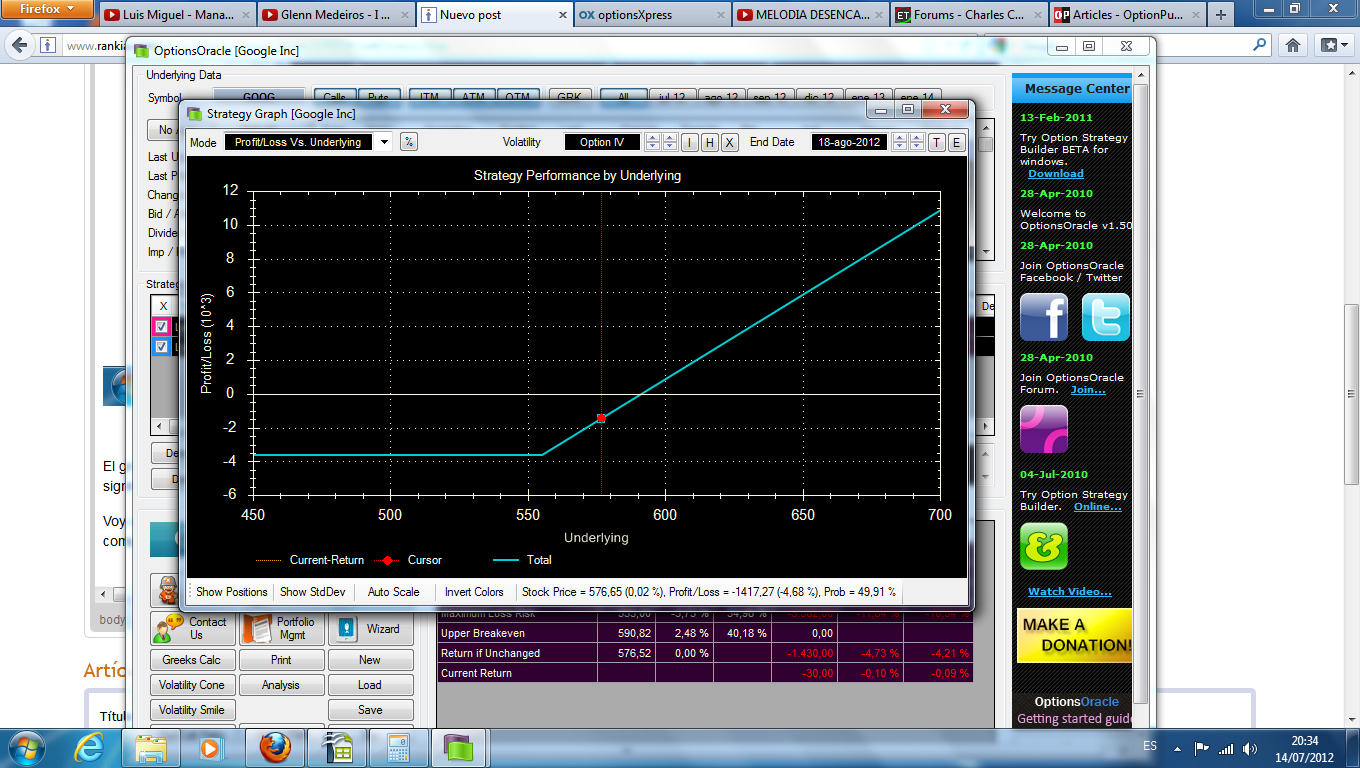Switch to the optionsXpress tab
The height and width of the screenshot is (768, 1360).
(650, 15)
